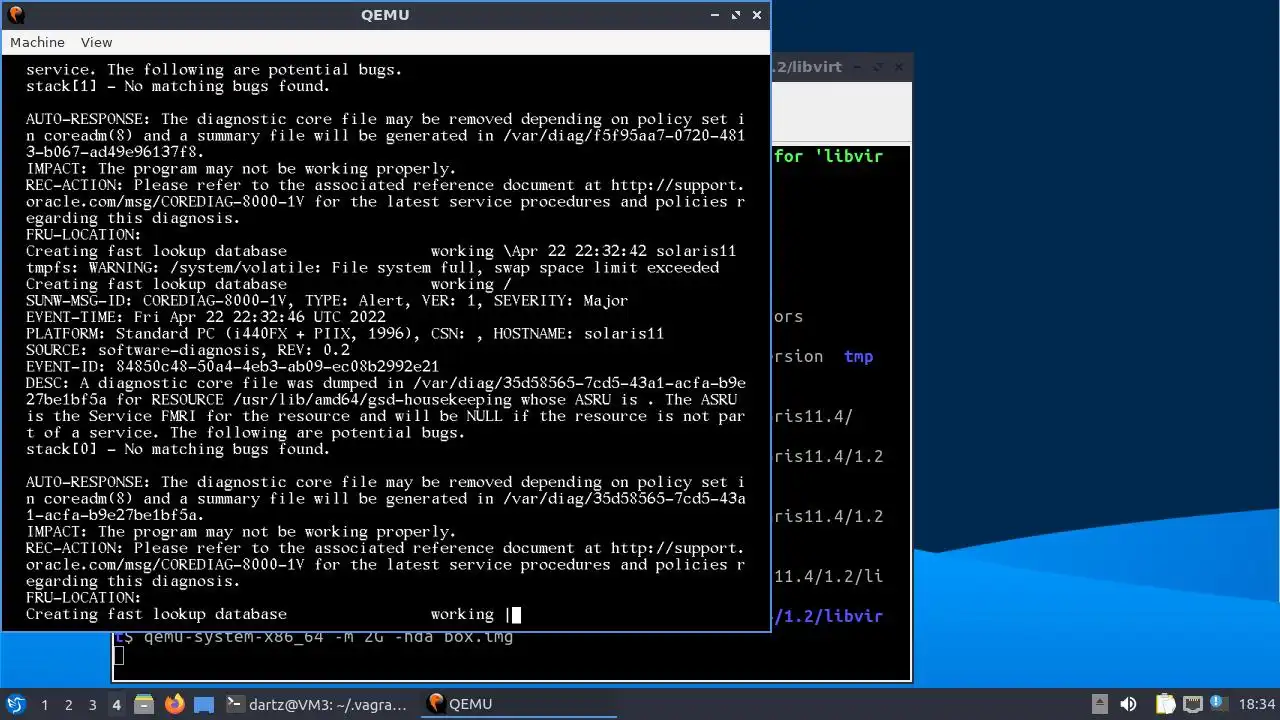Switch to desktop 3
This screenshot has height=720, width=1280.
[x=92, y=704]
